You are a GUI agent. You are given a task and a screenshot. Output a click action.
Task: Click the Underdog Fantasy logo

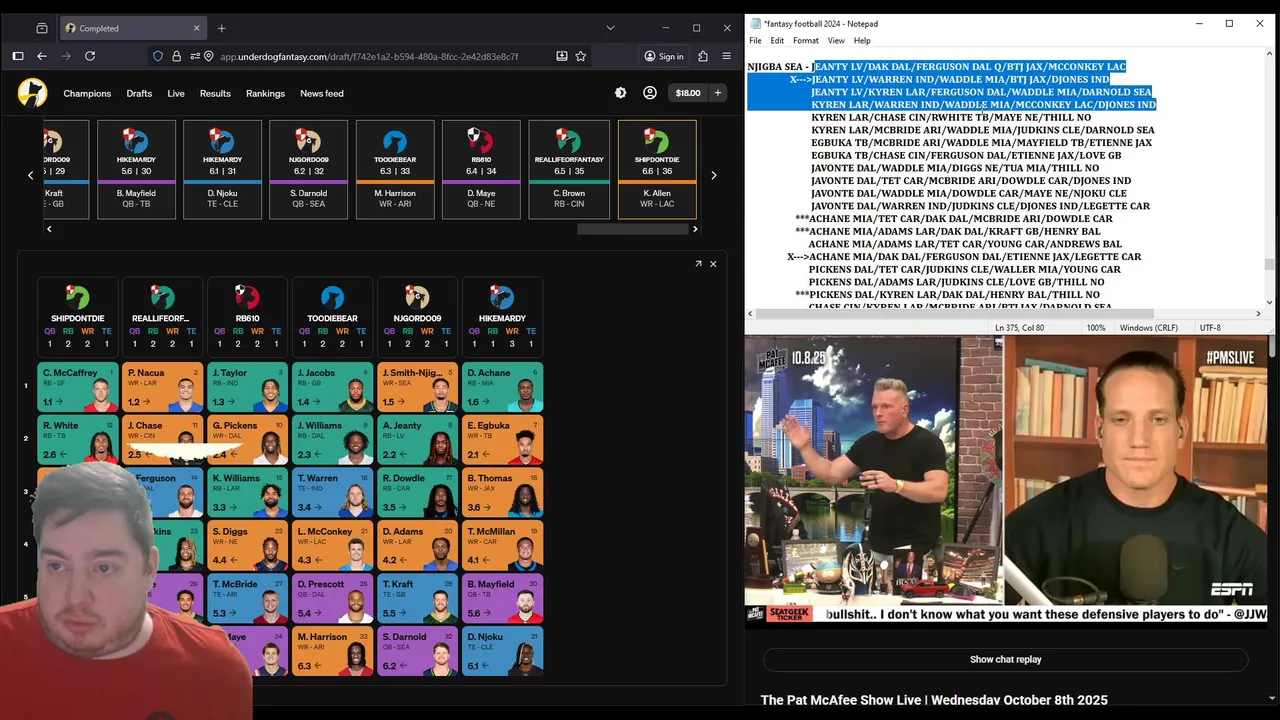tap(32, 93)
